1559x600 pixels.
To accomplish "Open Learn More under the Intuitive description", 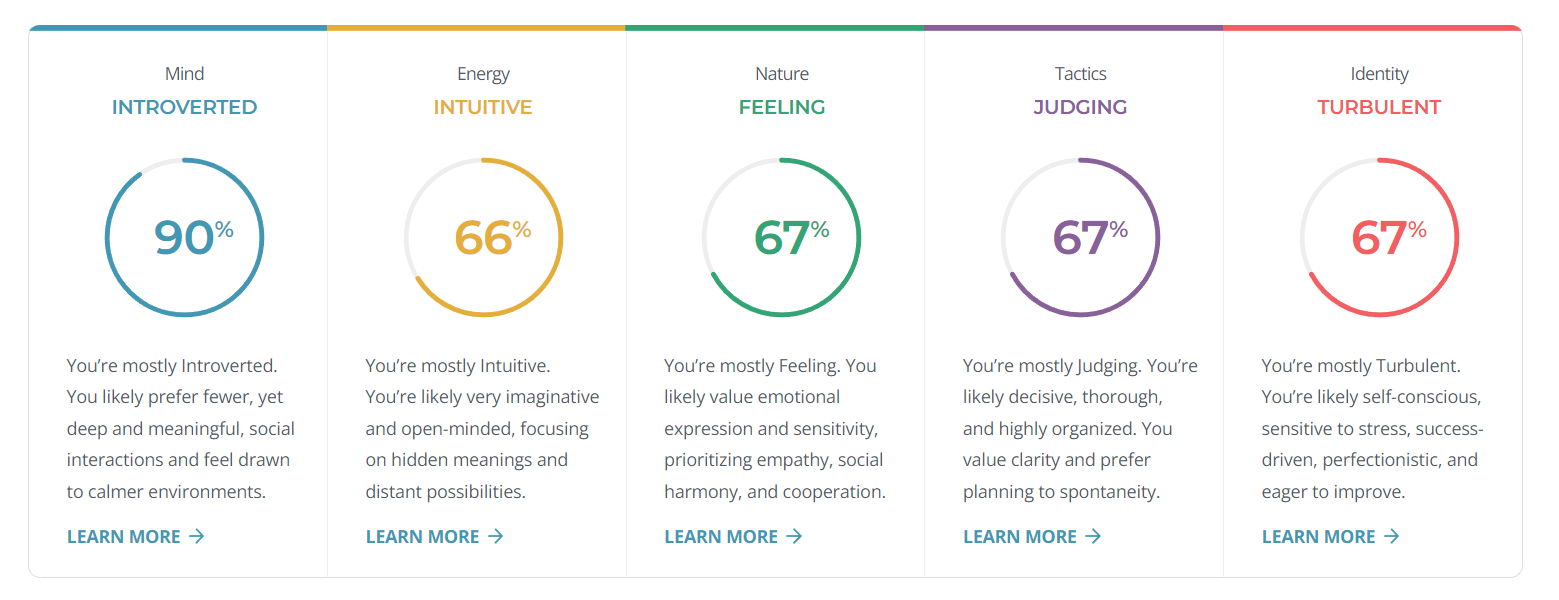I will [435, 536].
